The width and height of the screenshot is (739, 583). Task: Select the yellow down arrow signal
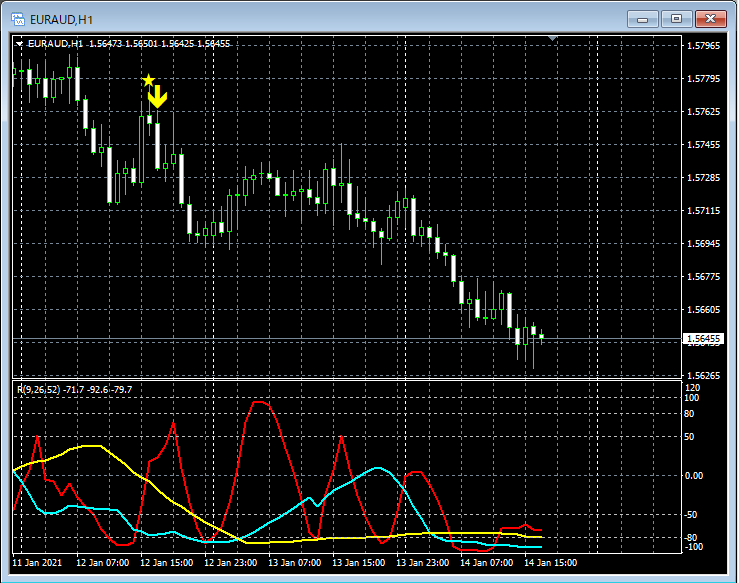coord(157,98)
